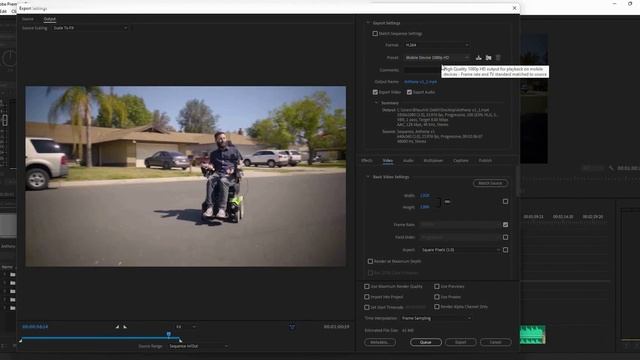The height and width of the screenshot is (360, 640).
Task: Open the Publish tab
Action: point(485,160)
